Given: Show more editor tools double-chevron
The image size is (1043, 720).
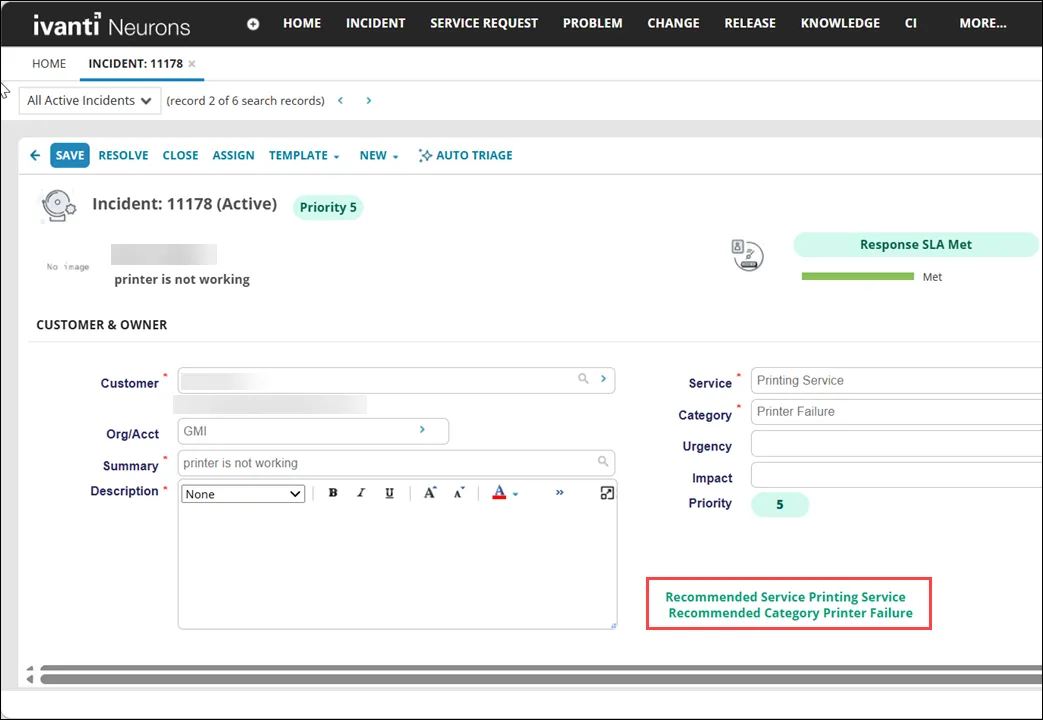Looking at the screenshot, I should (559, 492).
